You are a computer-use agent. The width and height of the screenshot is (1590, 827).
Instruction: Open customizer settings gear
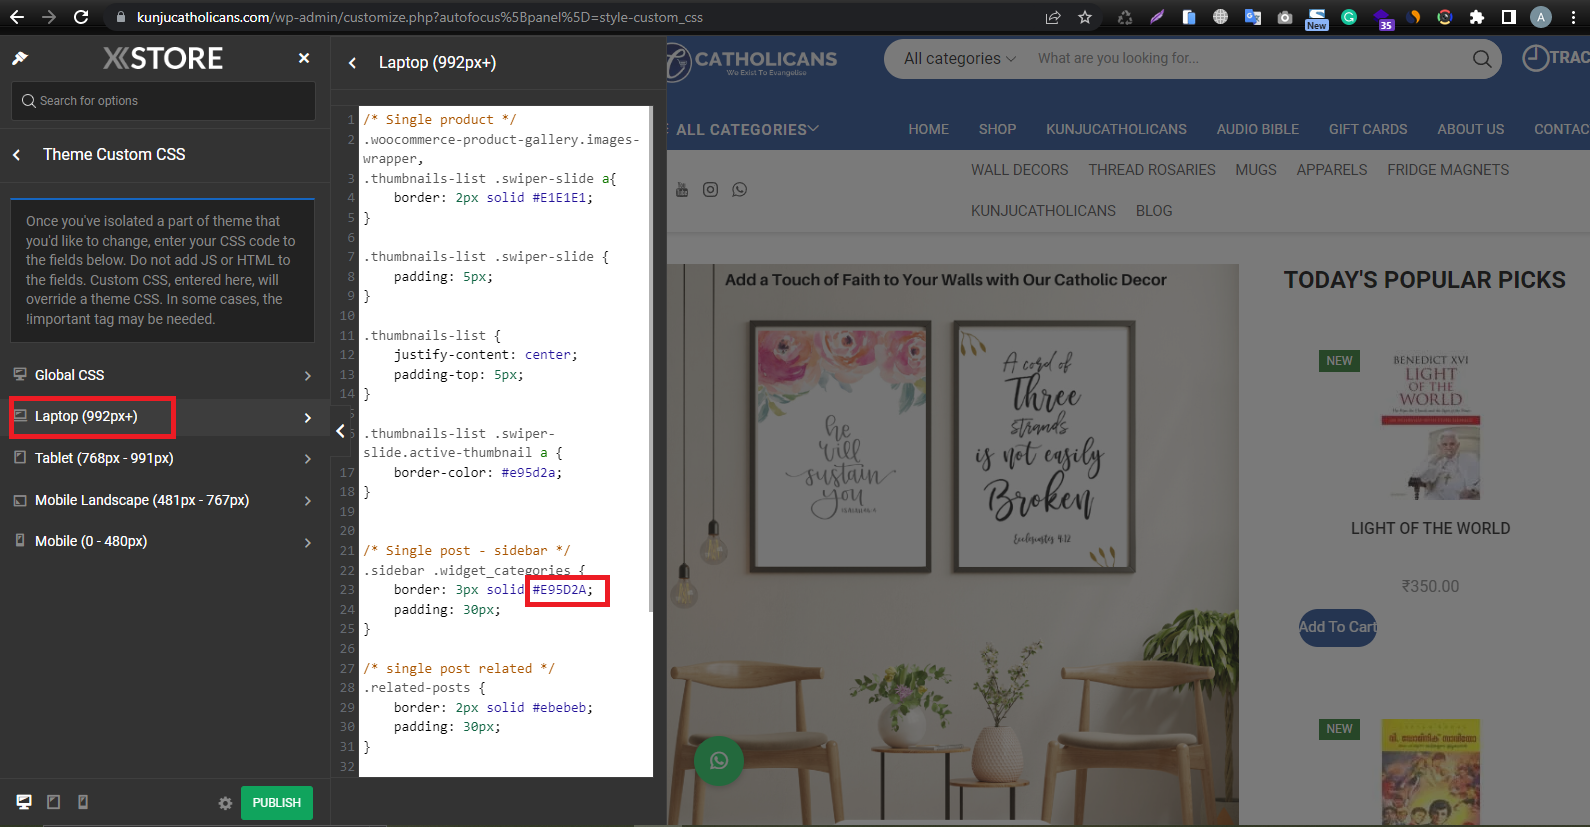(225, 803)
